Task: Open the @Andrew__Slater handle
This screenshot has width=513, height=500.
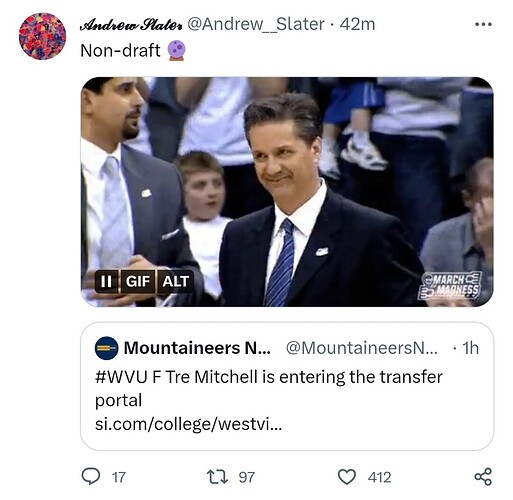Action: tap(256, 24)
